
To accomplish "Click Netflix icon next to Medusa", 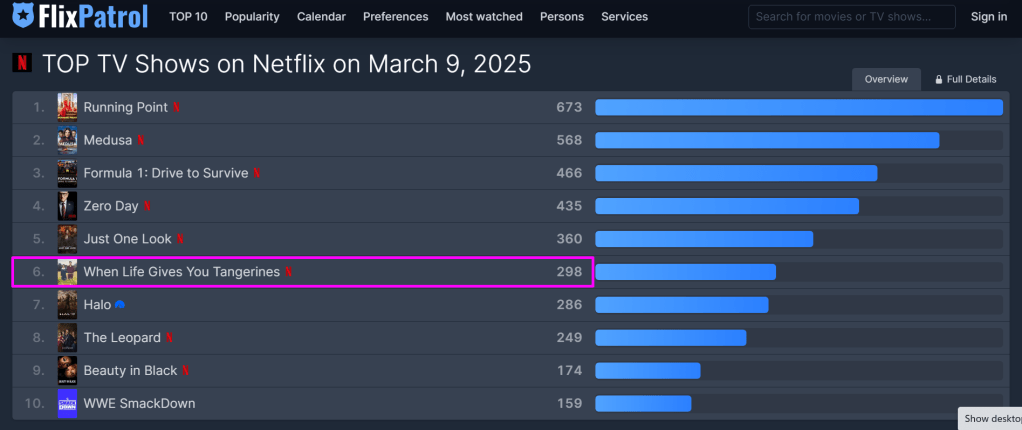I will click(141, 140).
